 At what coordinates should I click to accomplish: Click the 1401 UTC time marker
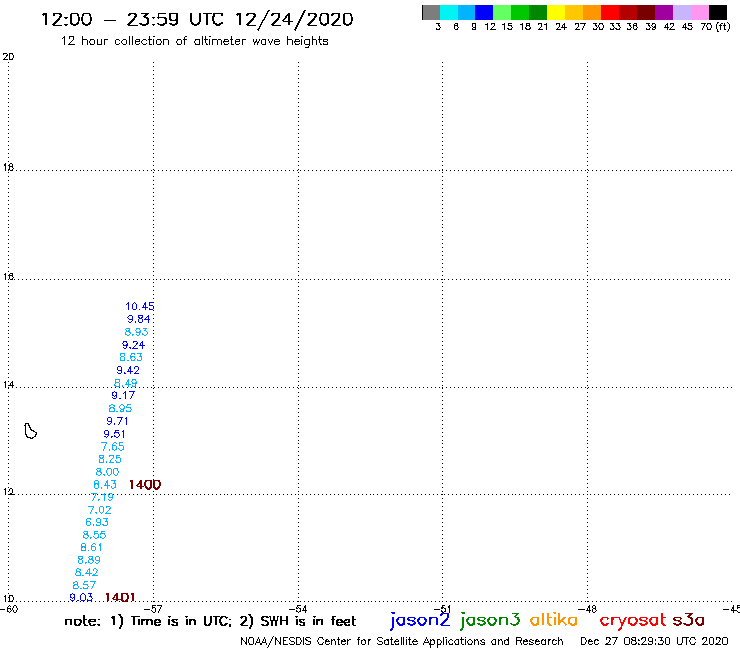click(120, 597)
